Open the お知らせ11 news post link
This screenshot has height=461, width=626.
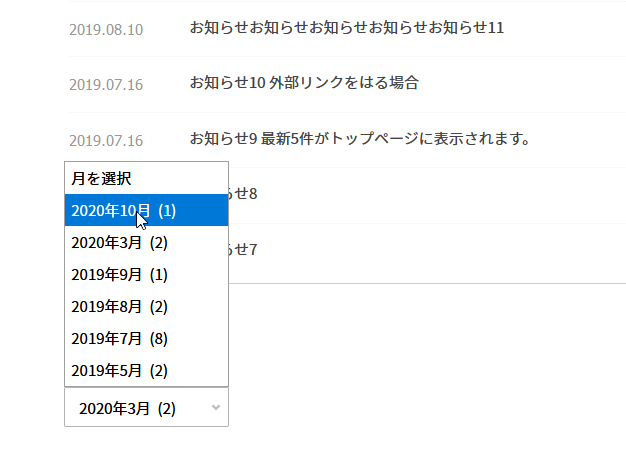(x=346, y=28)
